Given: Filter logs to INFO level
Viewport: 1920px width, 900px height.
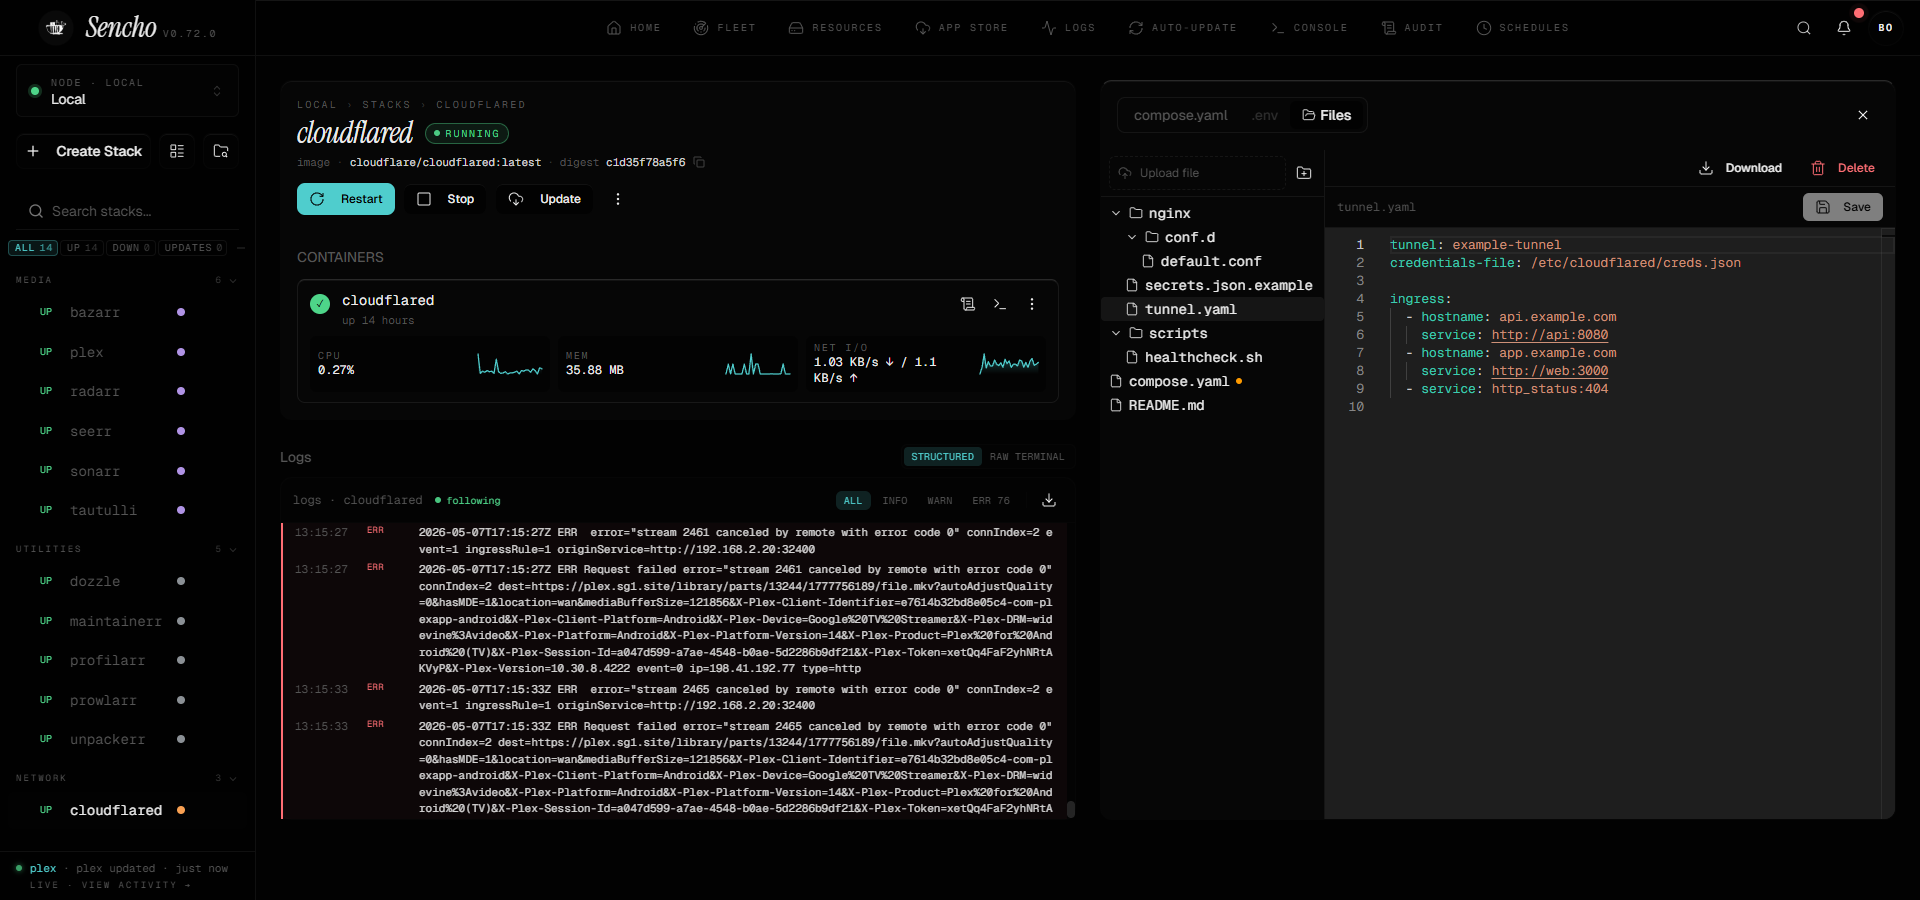Looking at the screenshot, I should [895, 501].
